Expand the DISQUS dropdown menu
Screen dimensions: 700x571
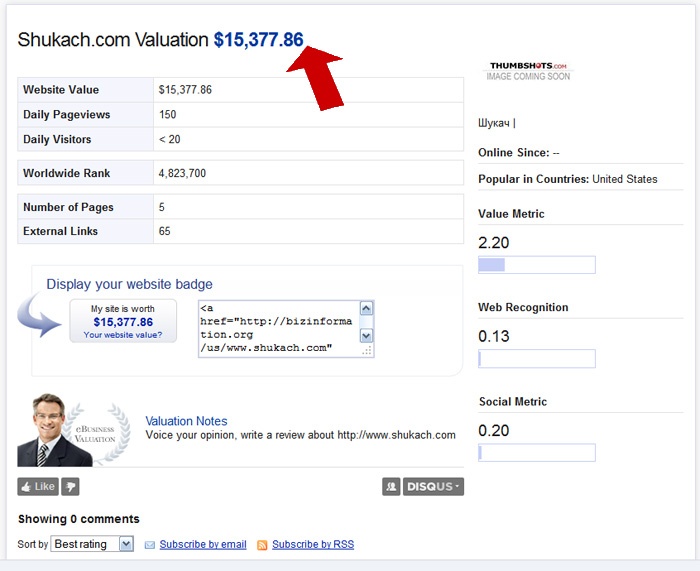coord(433,486)
